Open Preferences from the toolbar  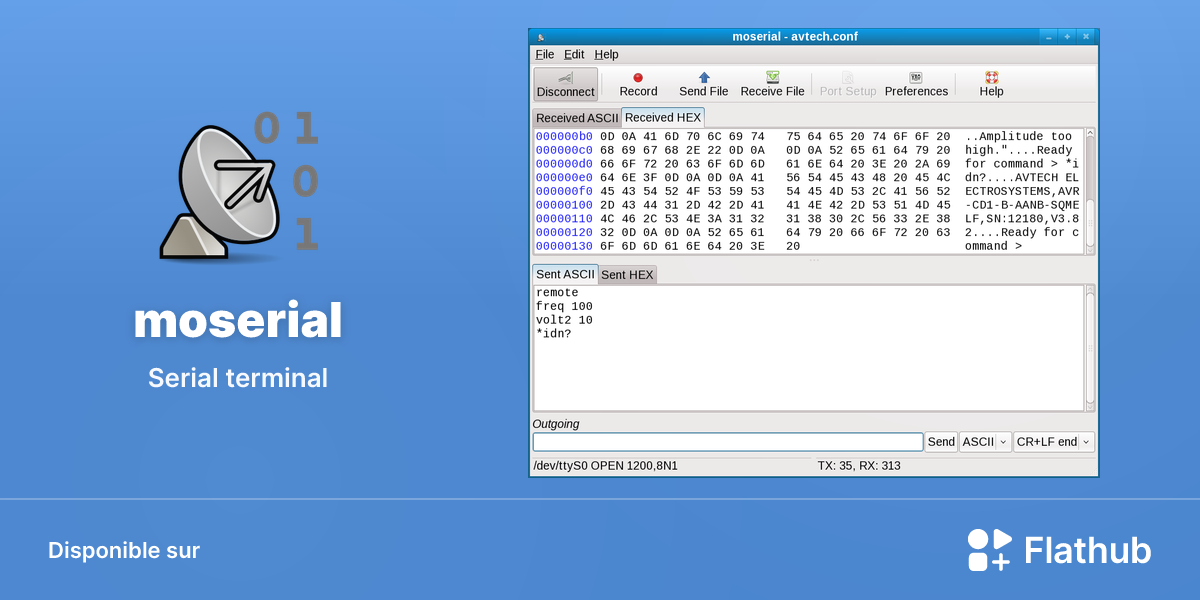pyautogui.click(x=916, y=84)
